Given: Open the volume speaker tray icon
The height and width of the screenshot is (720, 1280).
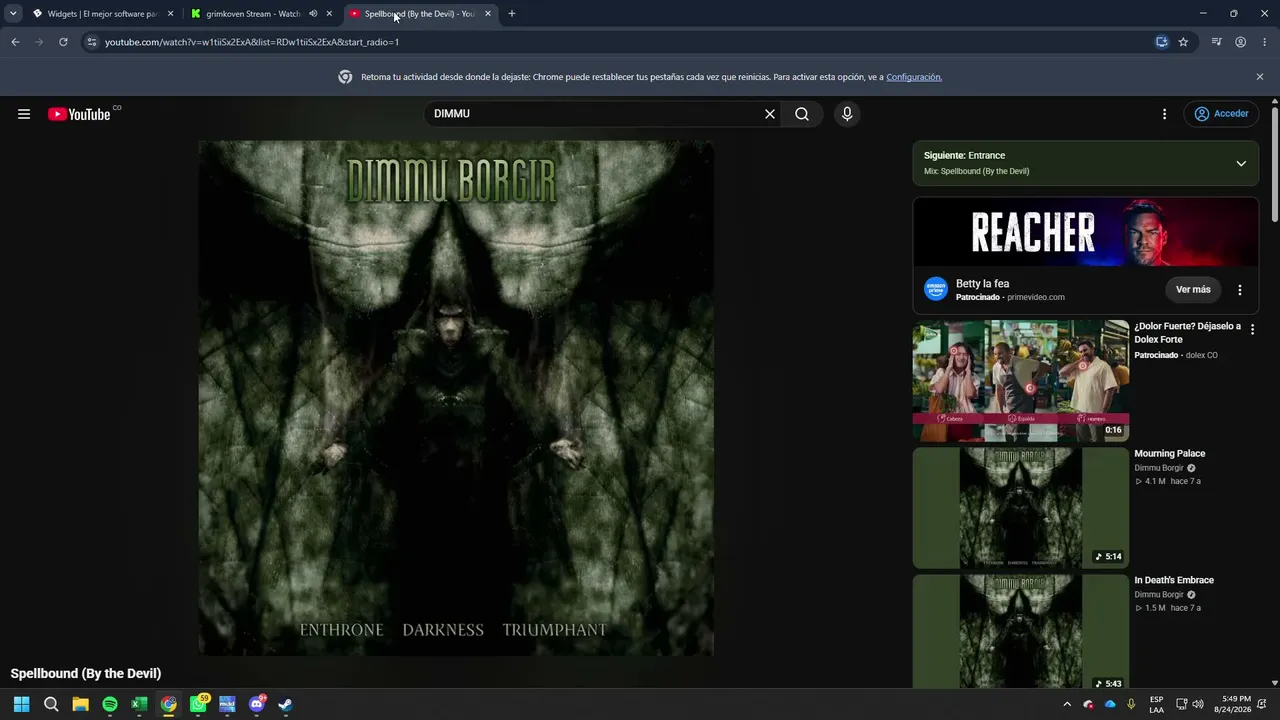Looking at the screenshot, I should pyautogui.click(x=1198, y=704).
